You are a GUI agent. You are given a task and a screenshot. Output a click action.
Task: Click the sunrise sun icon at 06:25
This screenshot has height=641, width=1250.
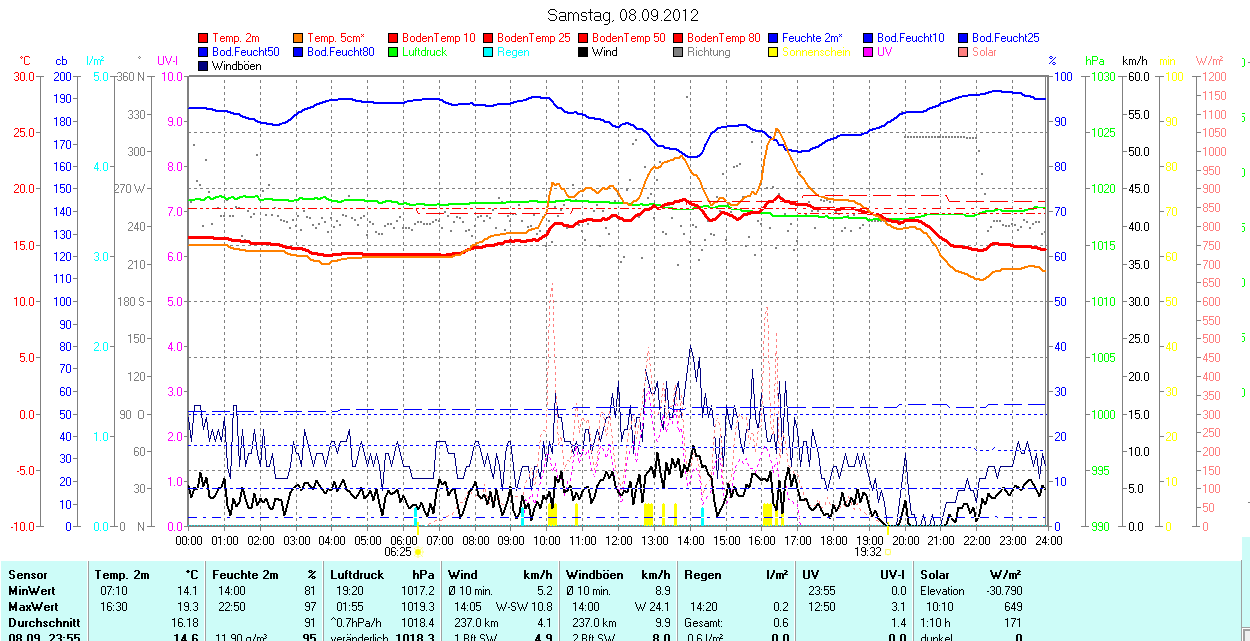[x=419, y=551]
